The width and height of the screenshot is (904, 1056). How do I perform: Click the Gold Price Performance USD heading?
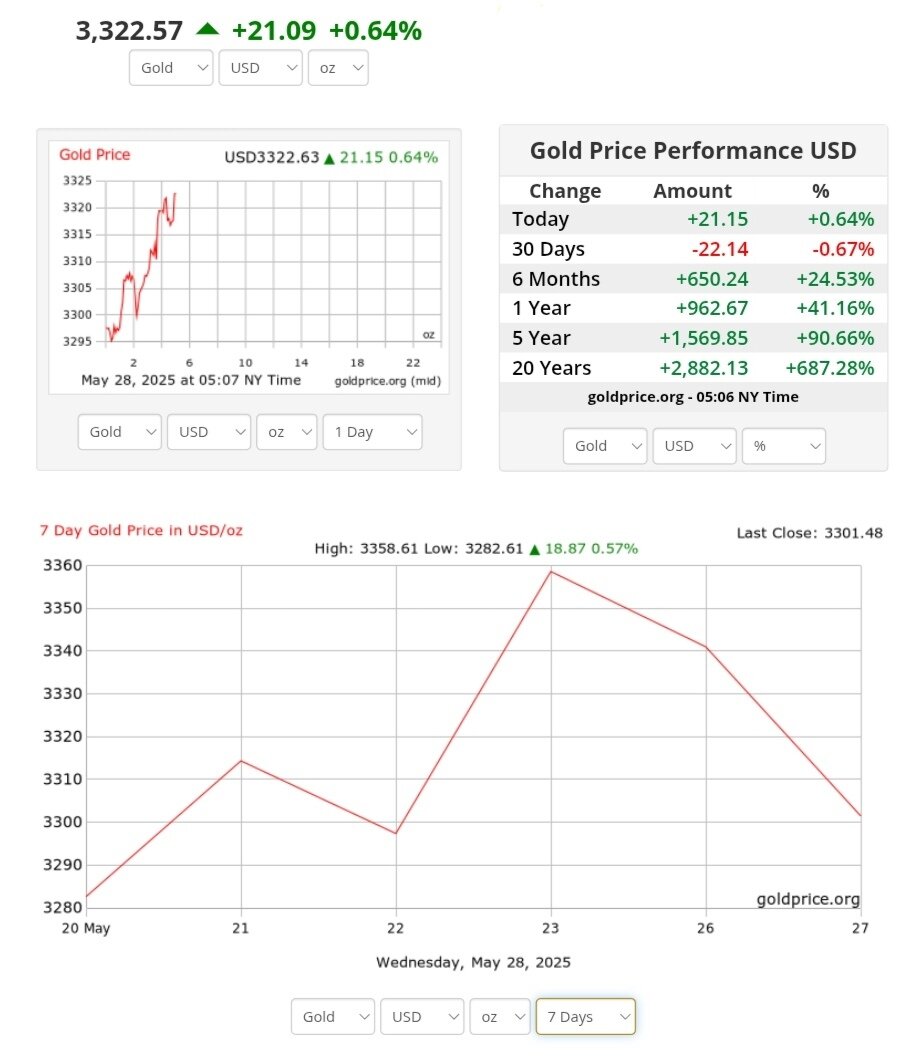[x=693, y=151]
